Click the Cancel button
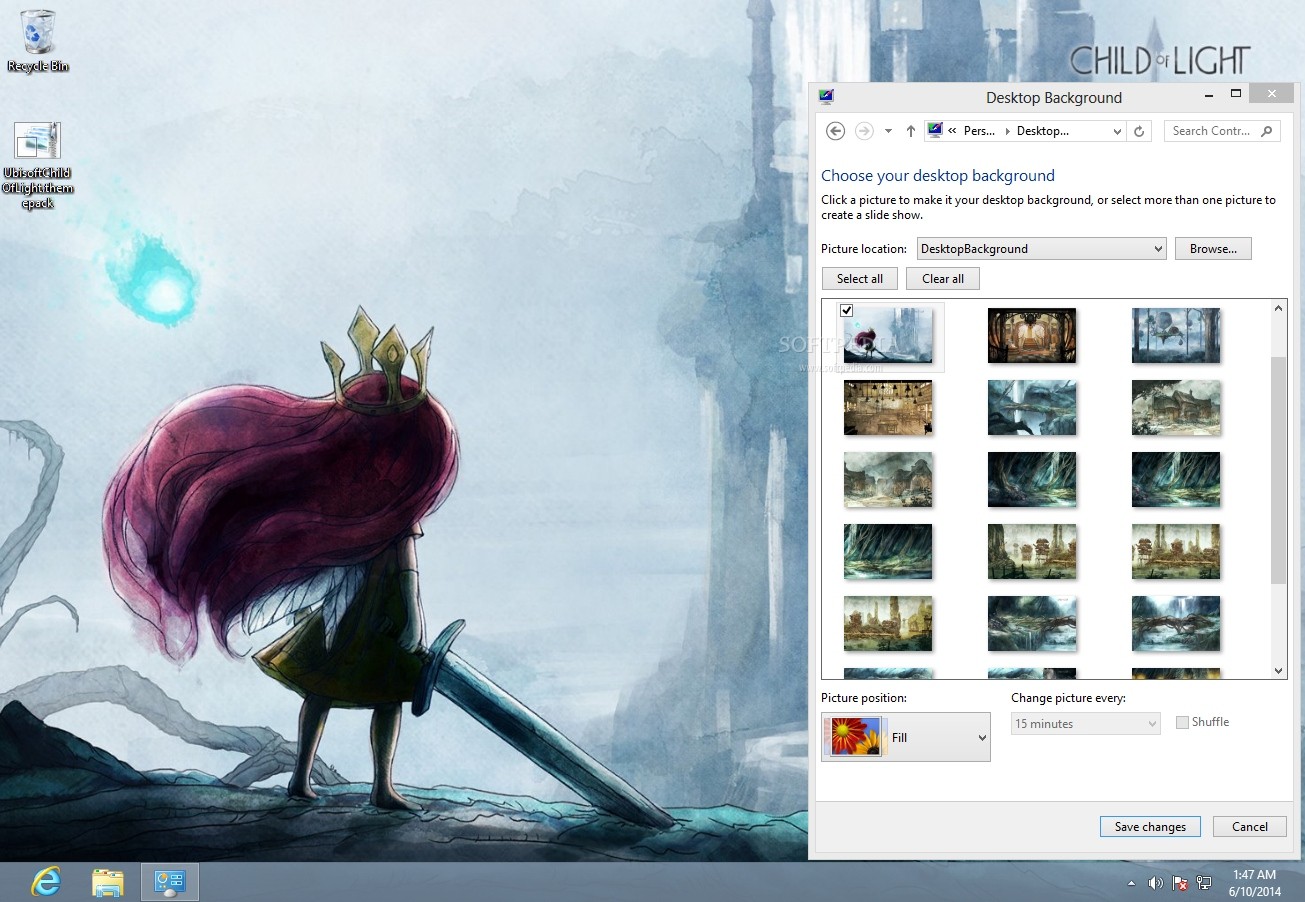1305x902 pixels. point(1250,827)
